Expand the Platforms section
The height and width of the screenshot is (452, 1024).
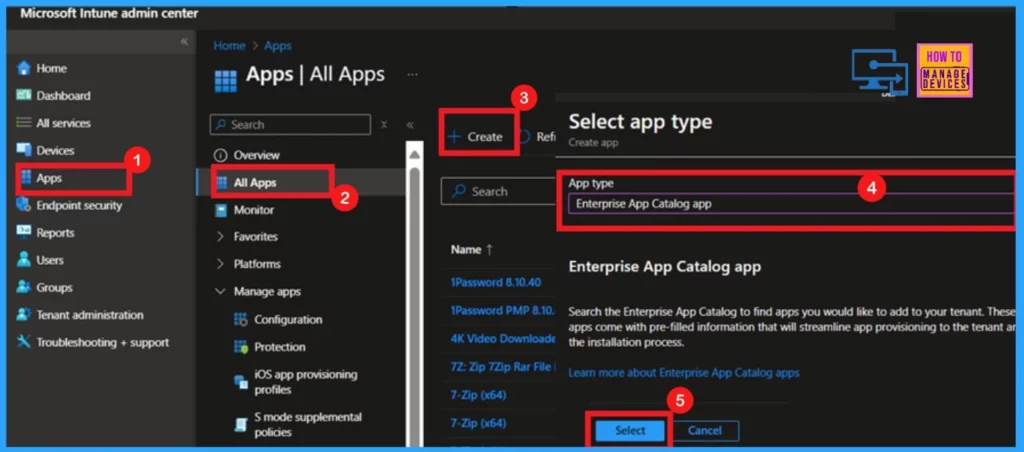click(220, 264)
